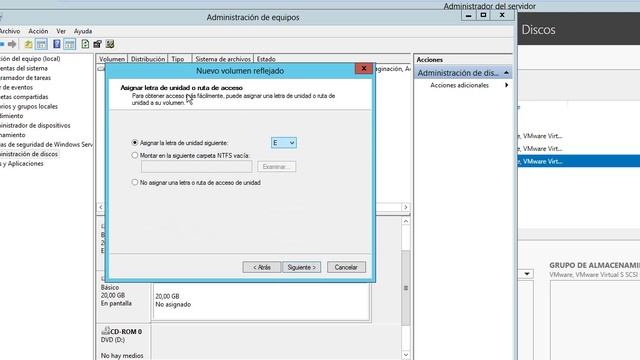Open the drive letter E dropdown
640x360 pixels.
click(284, 143)
